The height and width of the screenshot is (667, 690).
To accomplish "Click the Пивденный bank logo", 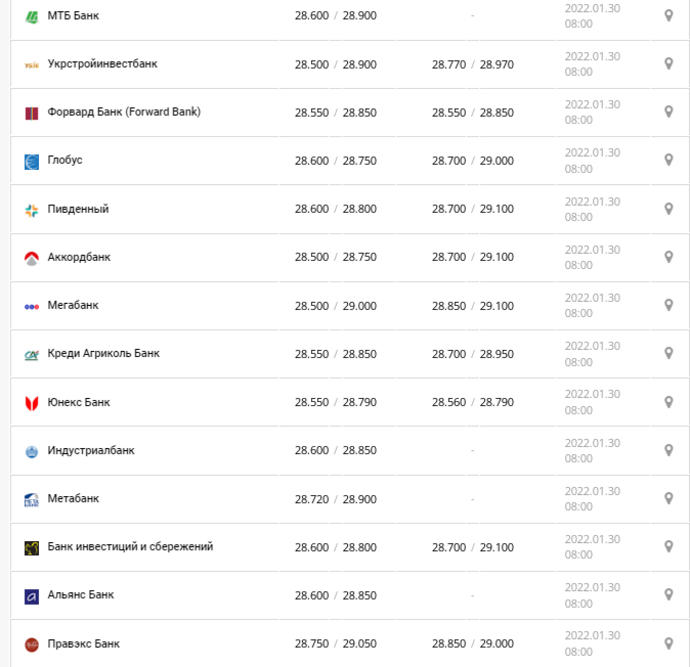I will point(31,210).
